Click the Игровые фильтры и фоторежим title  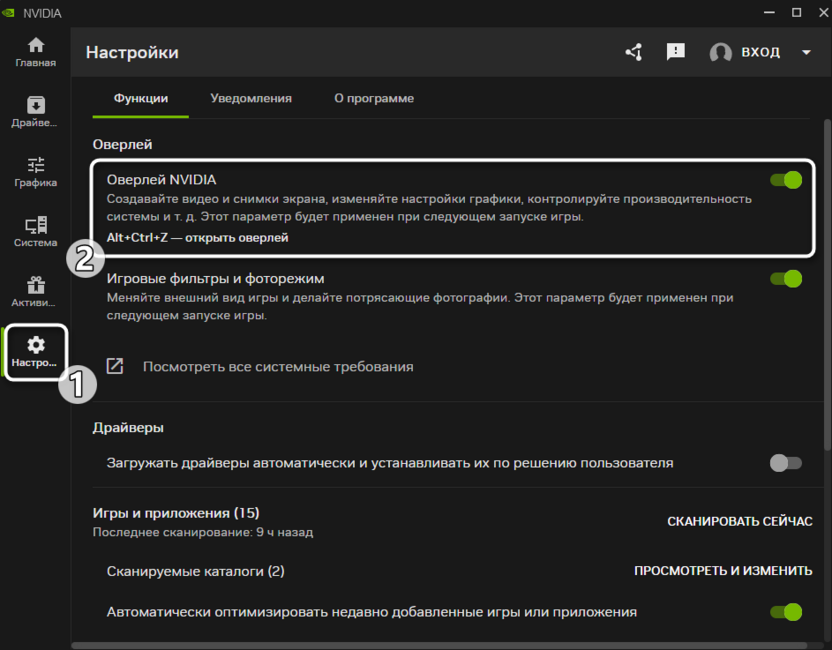(x=215, y=279)
